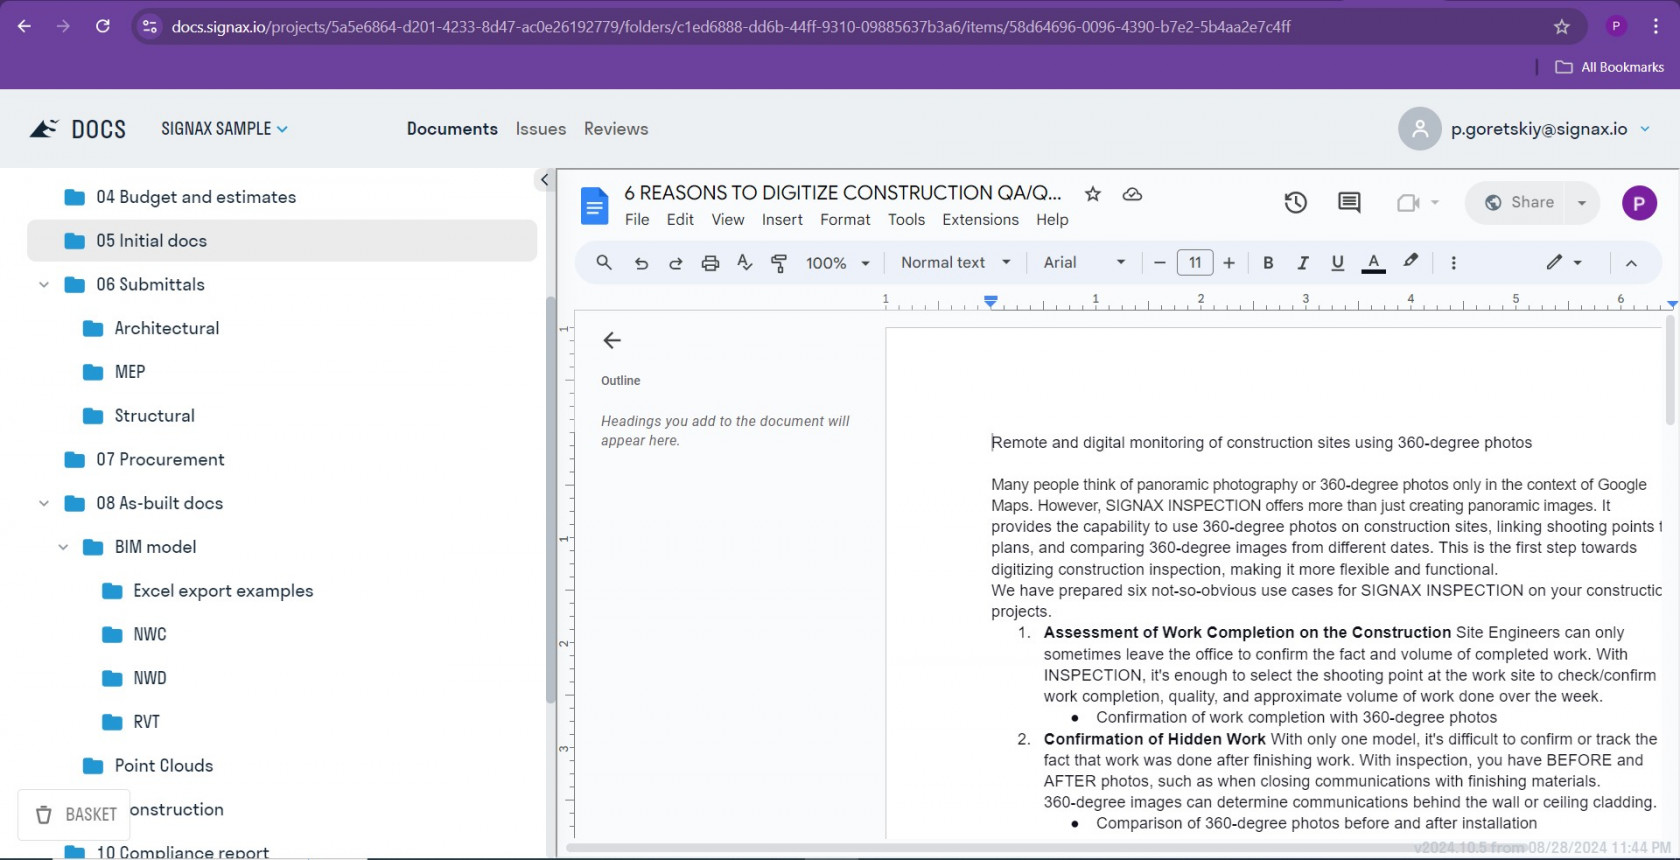
Task: Collapse the 08 As-built docs folder
Action: [x=44, y=504]
